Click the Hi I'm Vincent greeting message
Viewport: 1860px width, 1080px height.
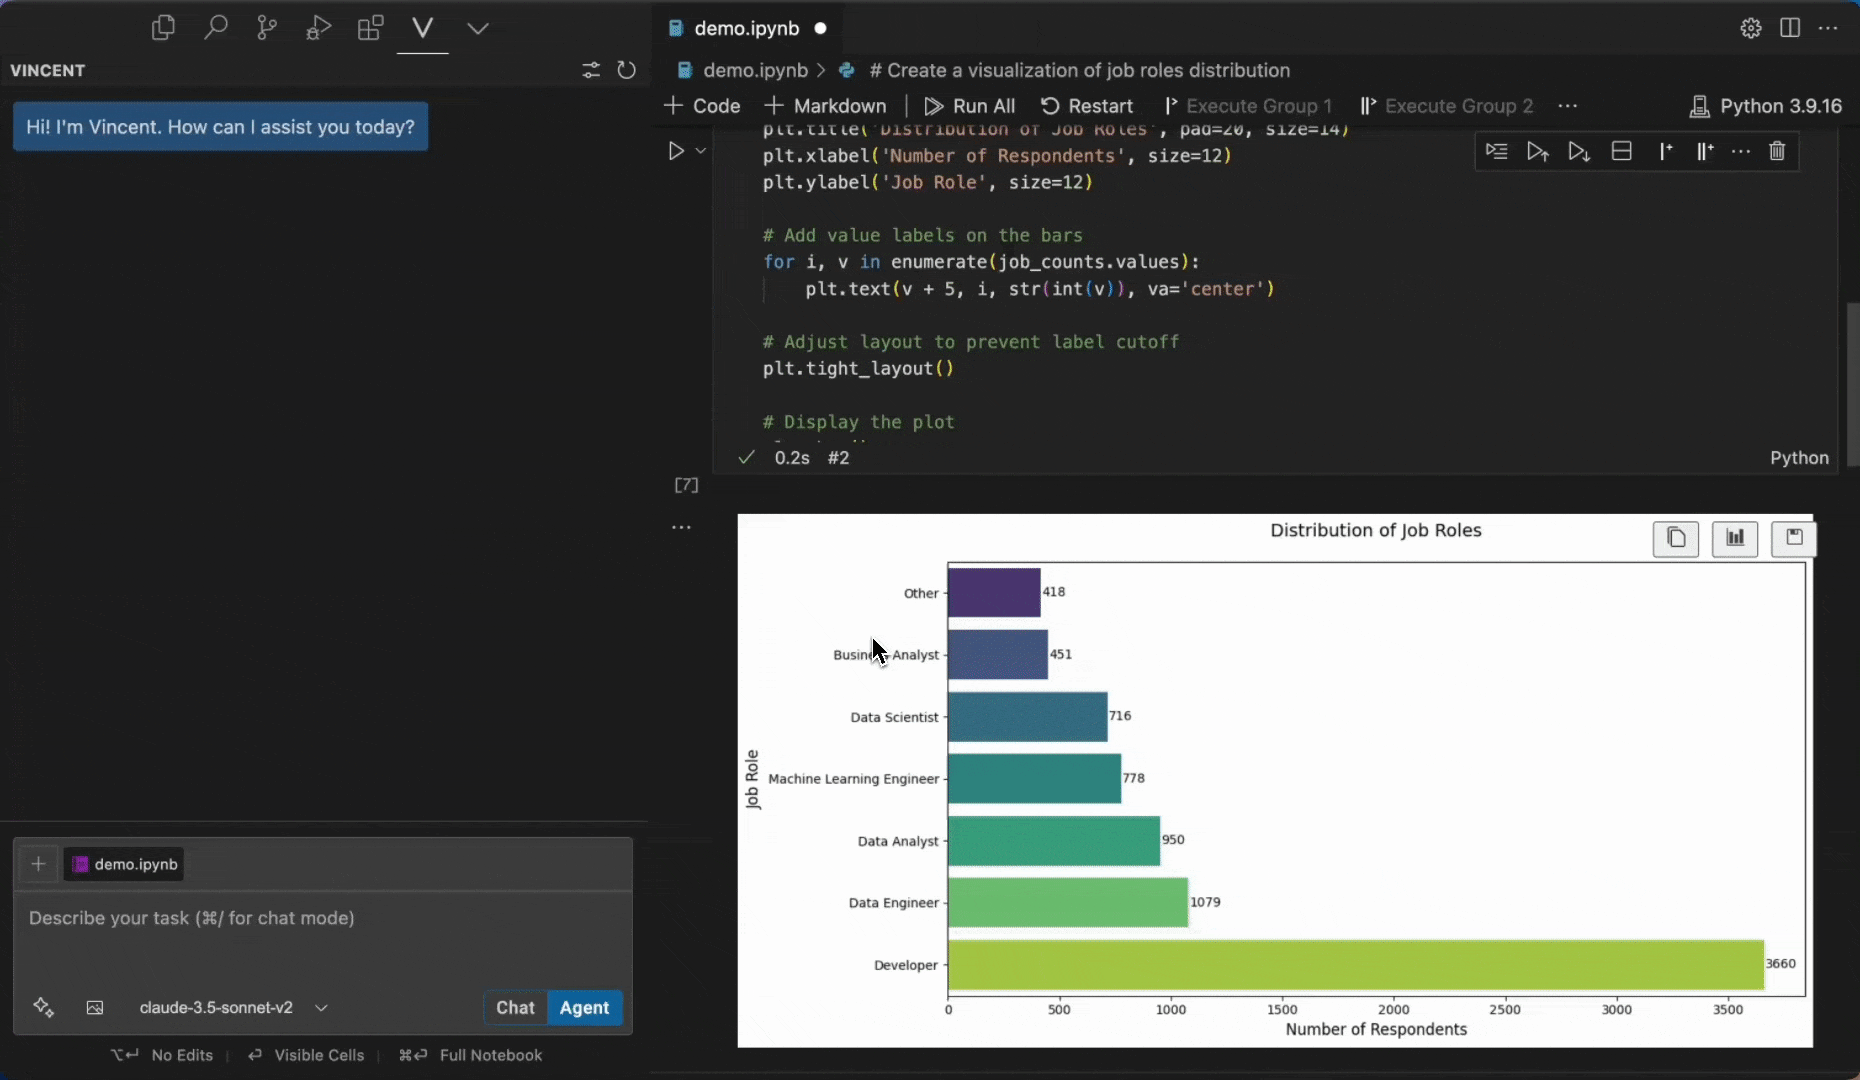coord(220,127)
